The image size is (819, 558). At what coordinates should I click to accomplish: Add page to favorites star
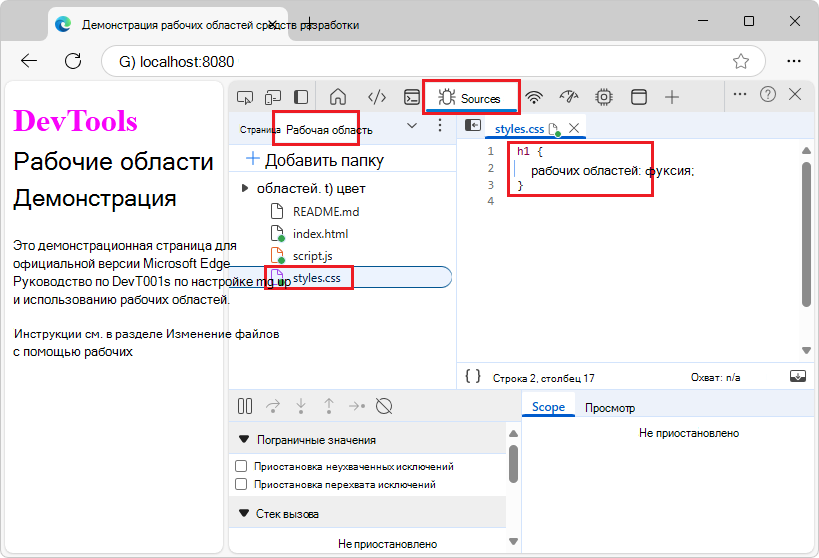(741, 61)
